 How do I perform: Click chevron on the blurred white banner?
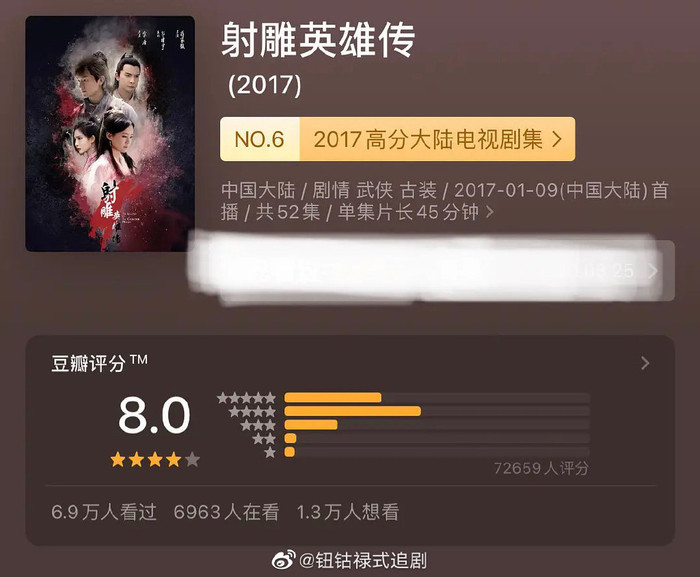click(x=653, y=271)
